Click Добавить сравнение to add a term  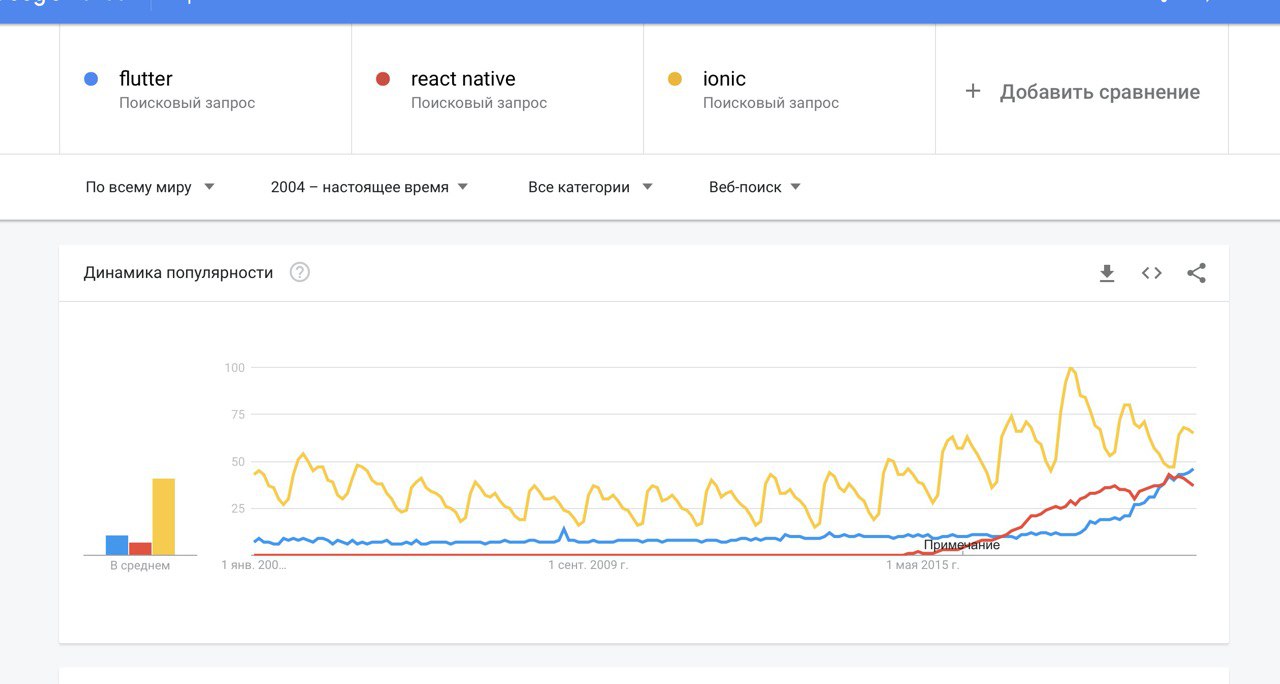[1081, 91]
